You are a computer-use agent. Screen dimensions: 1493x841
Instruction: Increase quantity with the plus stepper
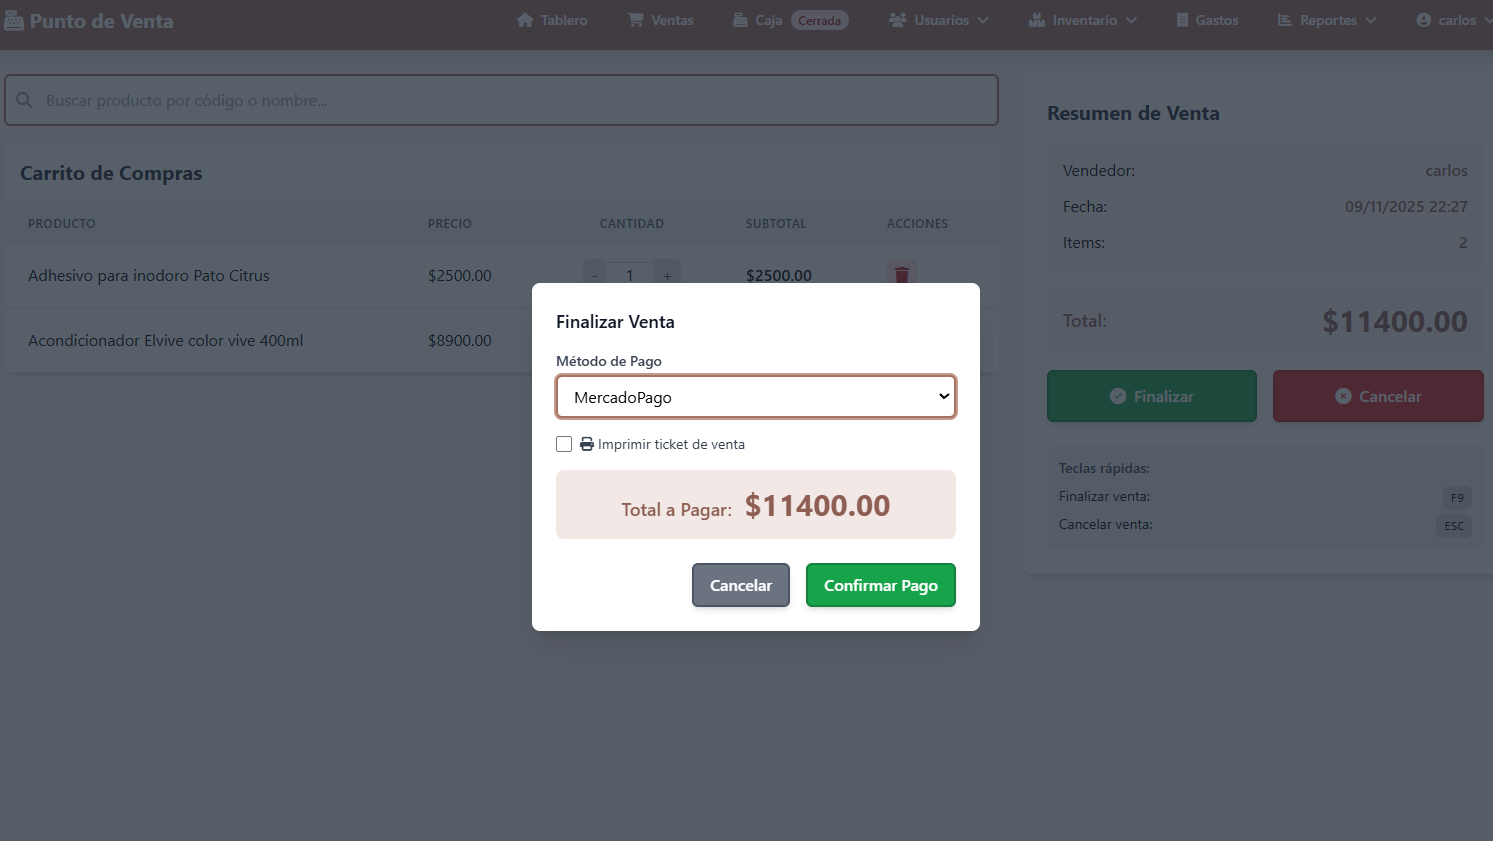(x=667, y=275)
